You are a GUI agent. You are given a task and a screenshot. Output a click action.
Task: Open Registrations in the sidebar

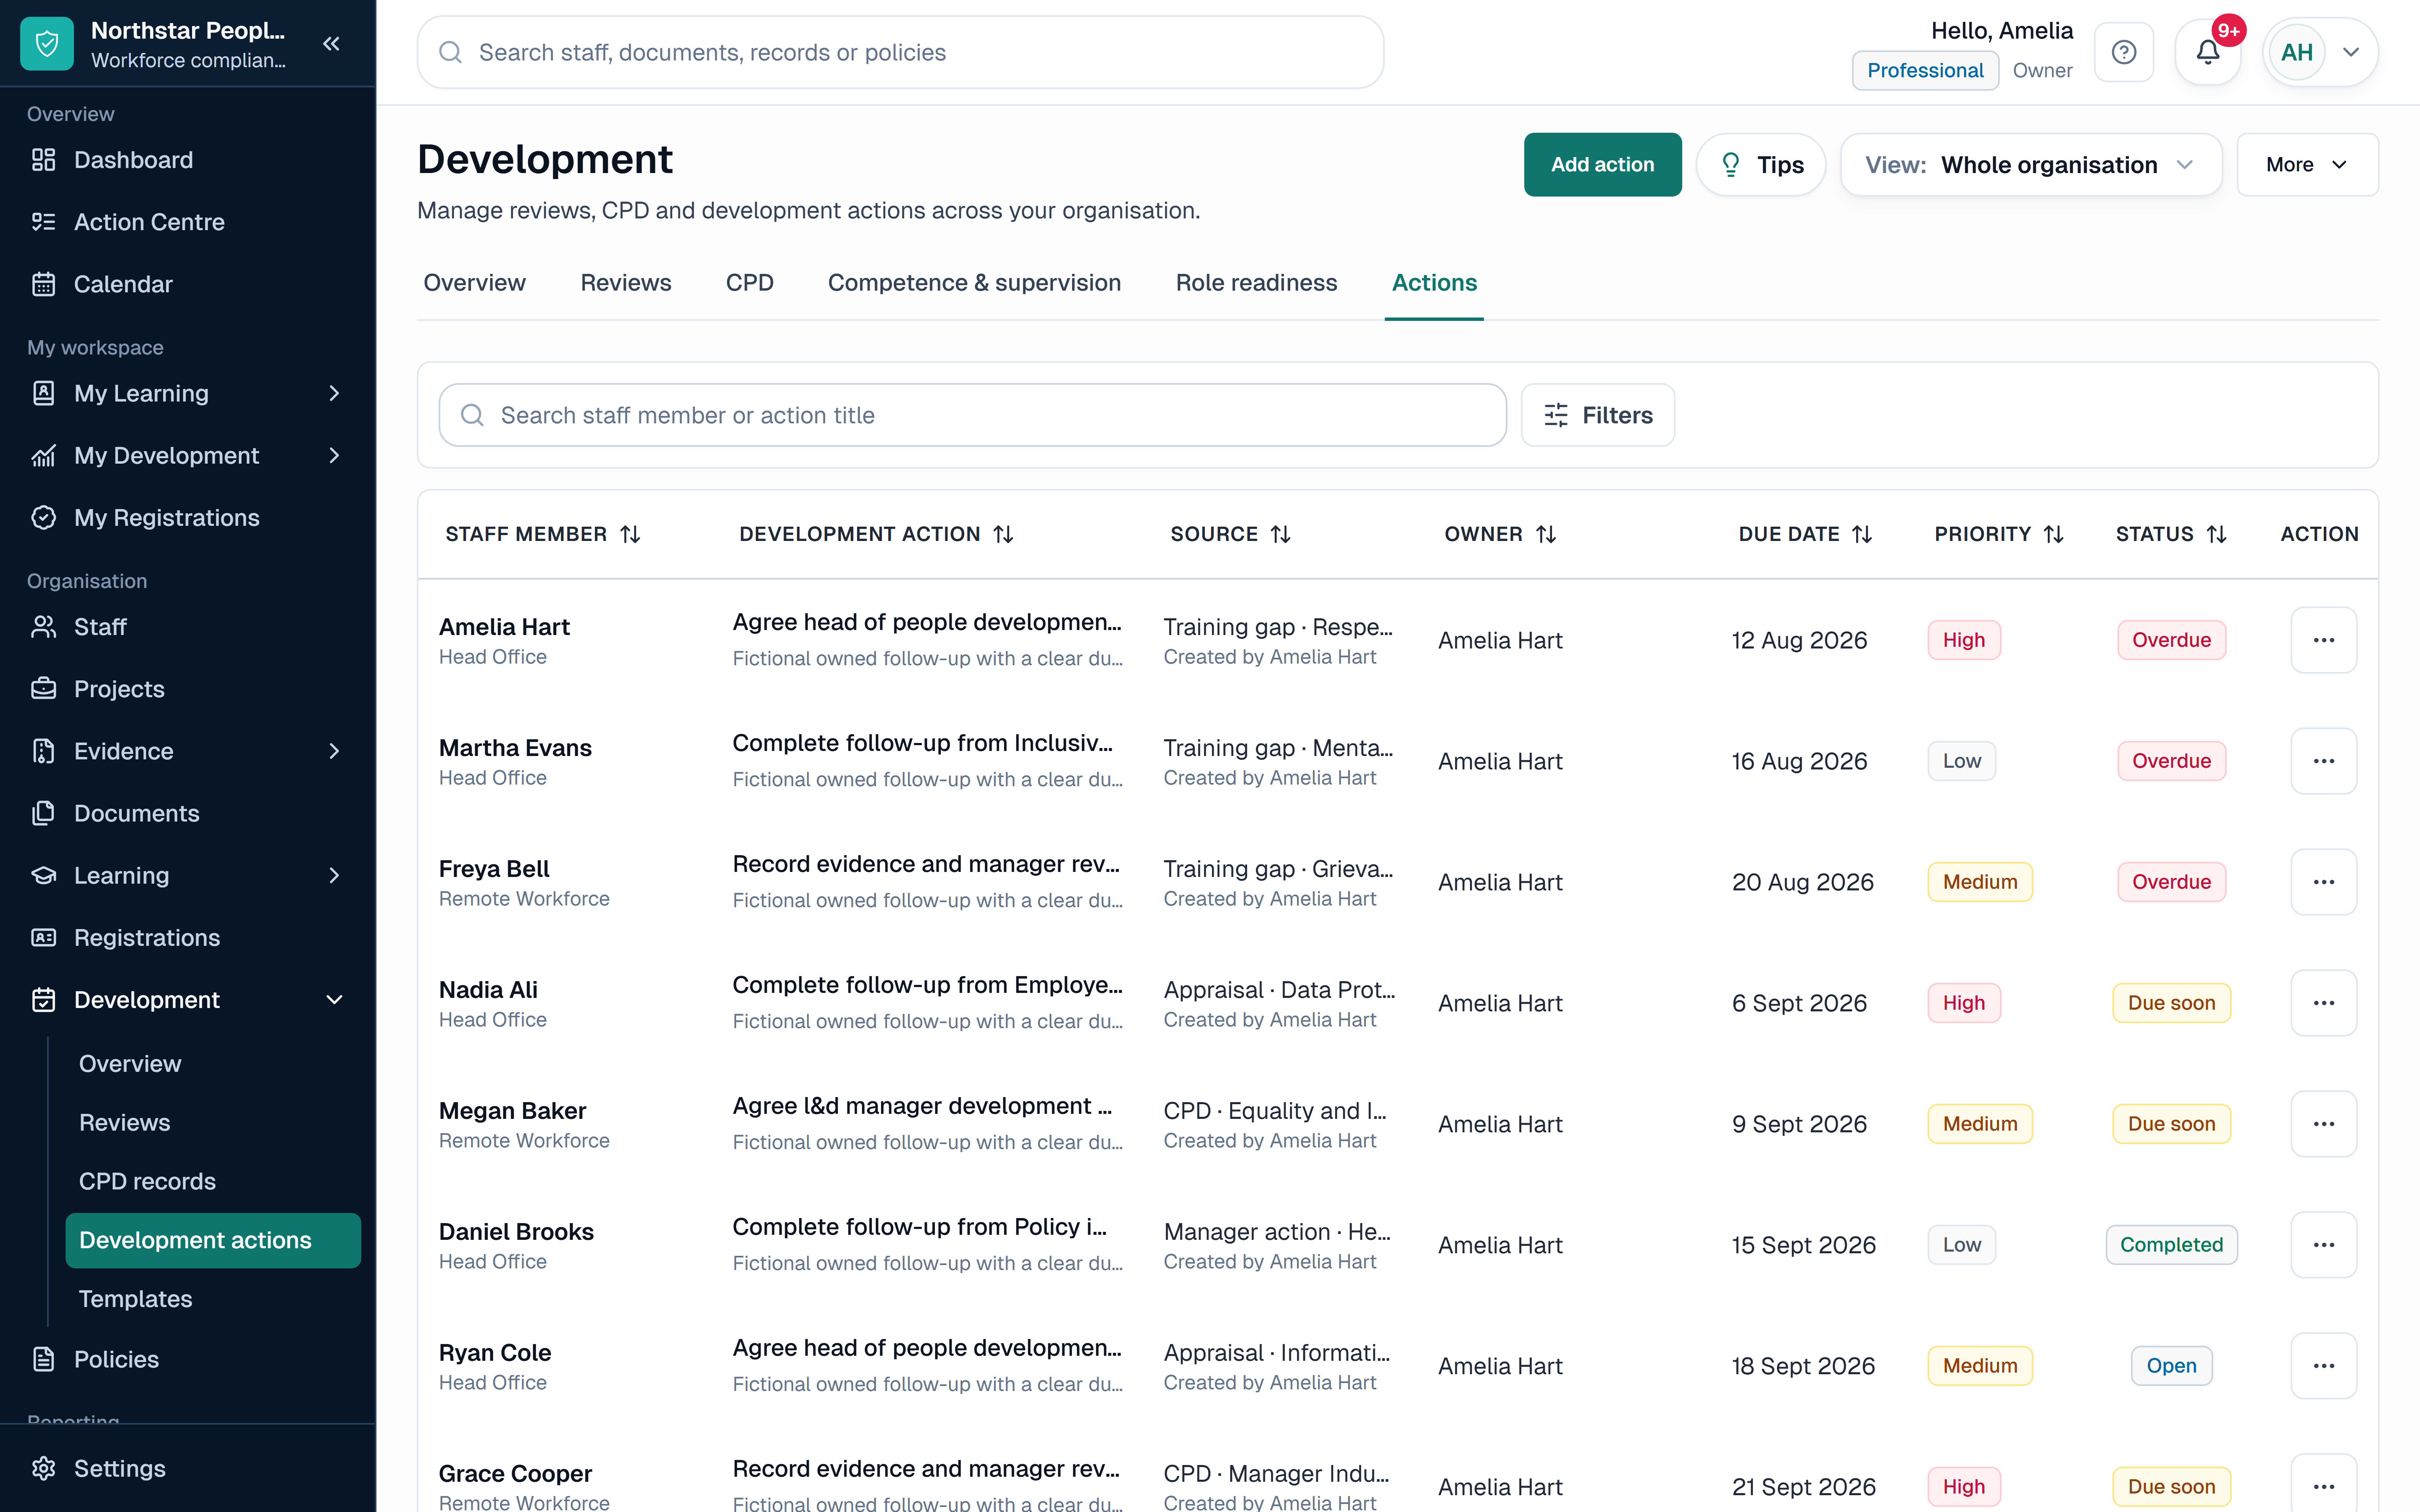pyautogui.click(x=188, y=937)
